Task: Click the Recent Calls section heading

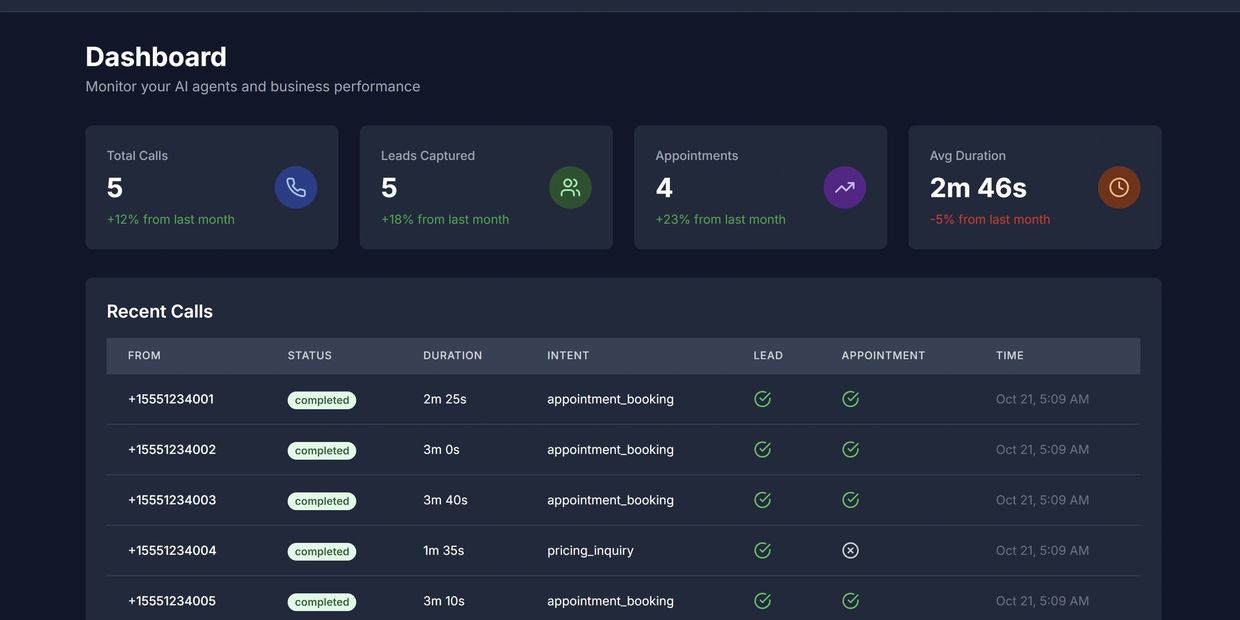Action: (x=160, y=309)
